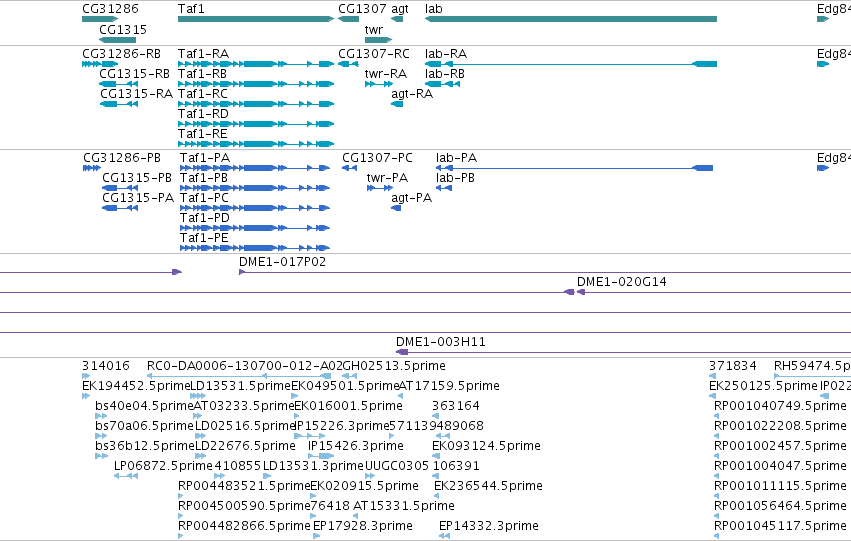Viewport: 851px width, 541px height.
Task: Select EST AT17159.5prime
Action: point(401,396)
